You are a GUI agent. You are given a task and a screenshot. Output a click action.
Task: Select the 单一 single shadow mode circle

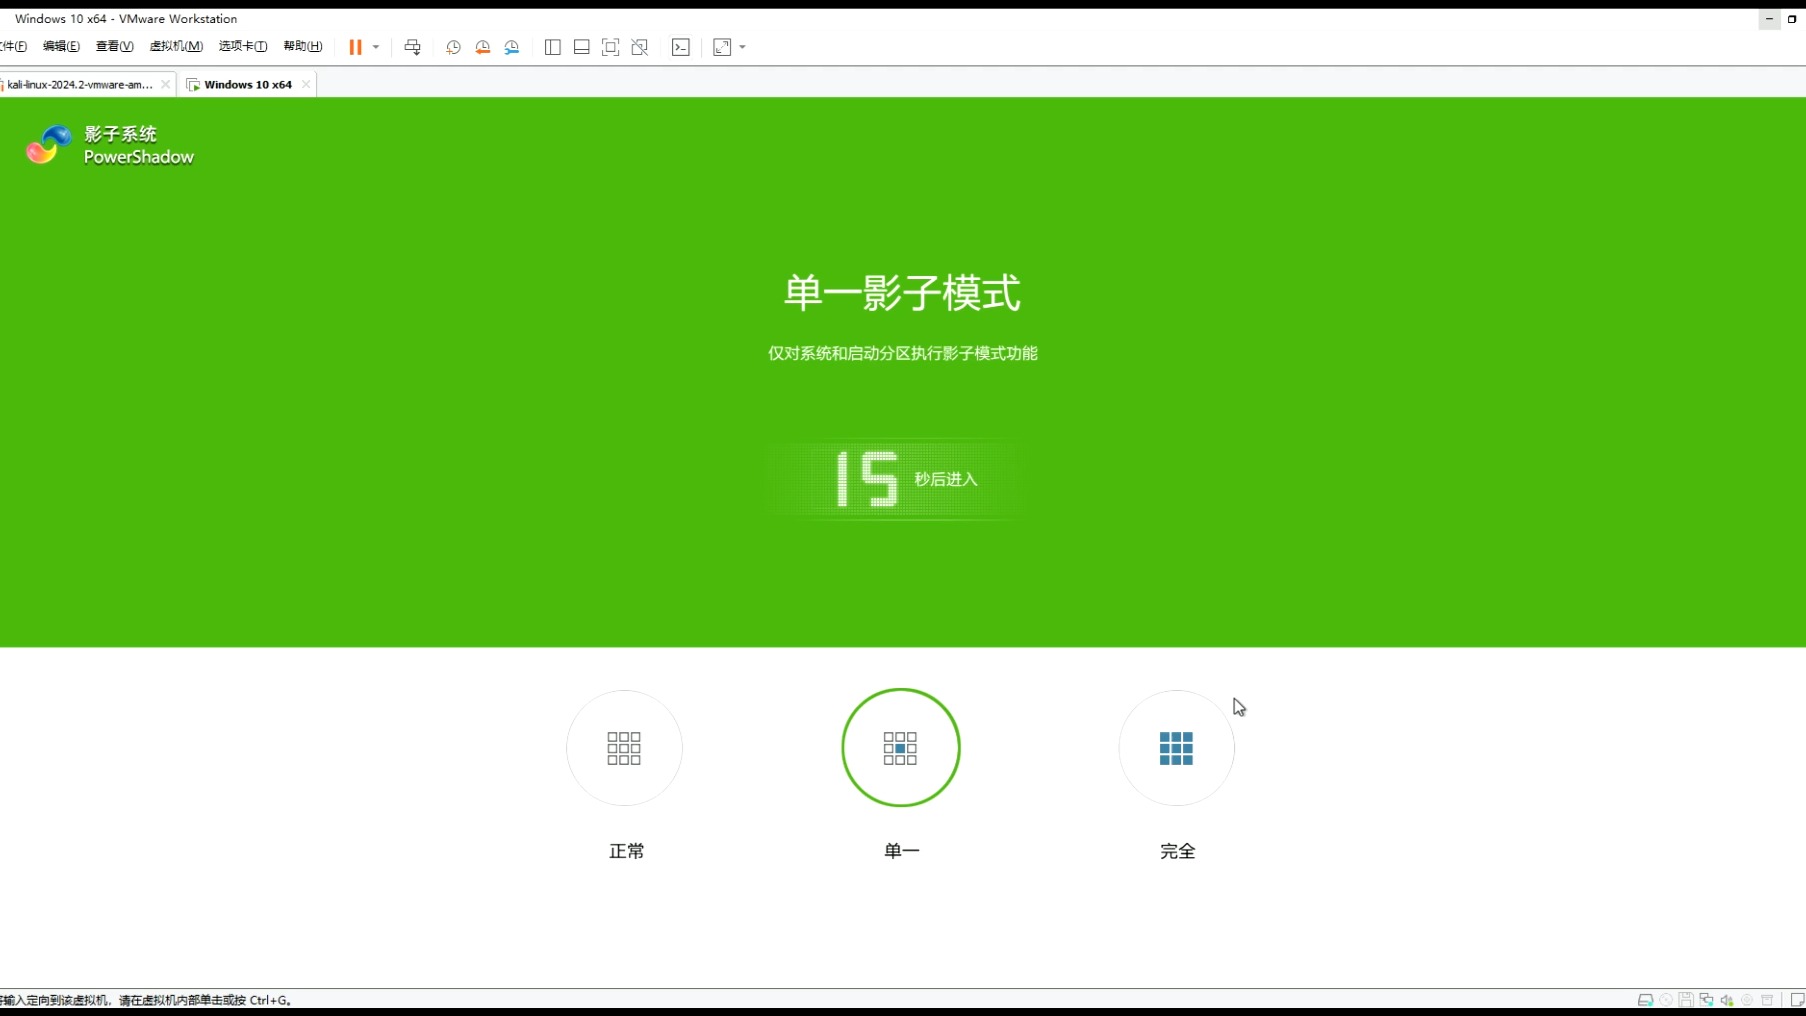pyautogui.click(x=901, y=748)
